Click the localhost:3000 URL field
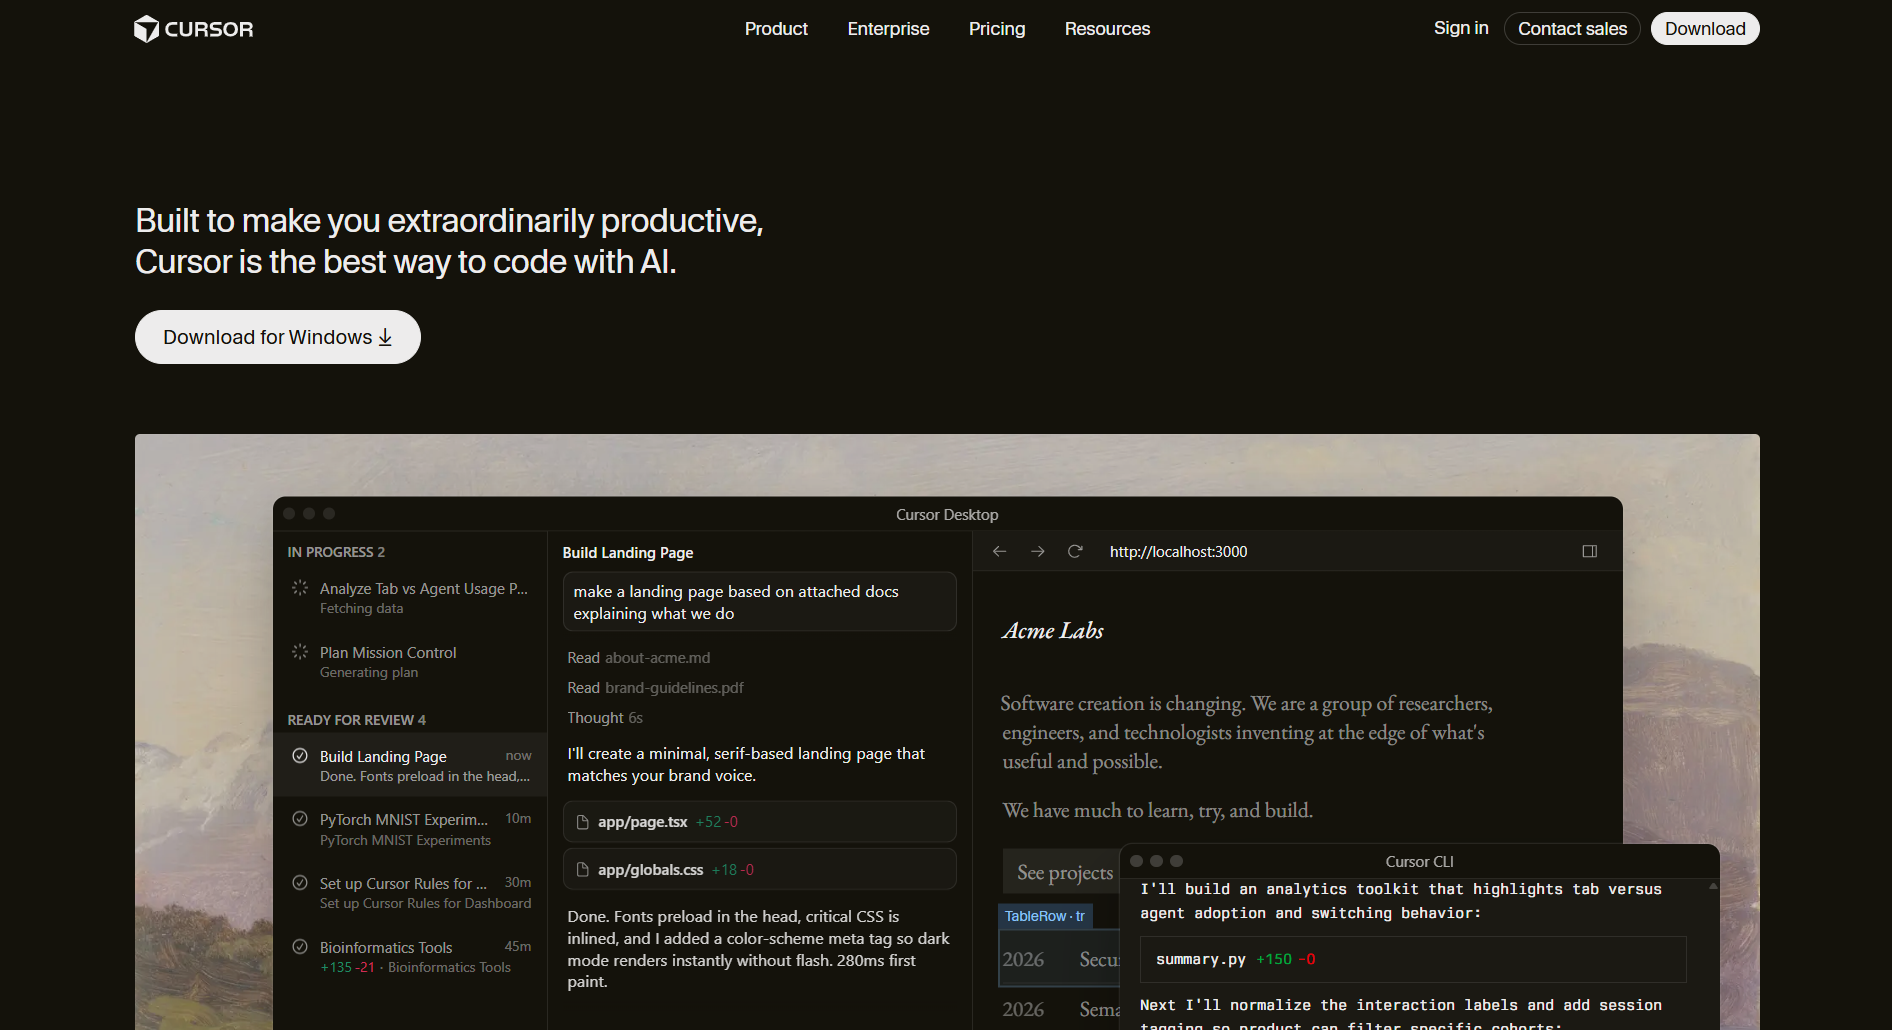Viewport: 1892px width, 1030px height. pyautogui.click(x=1178, y=552)
